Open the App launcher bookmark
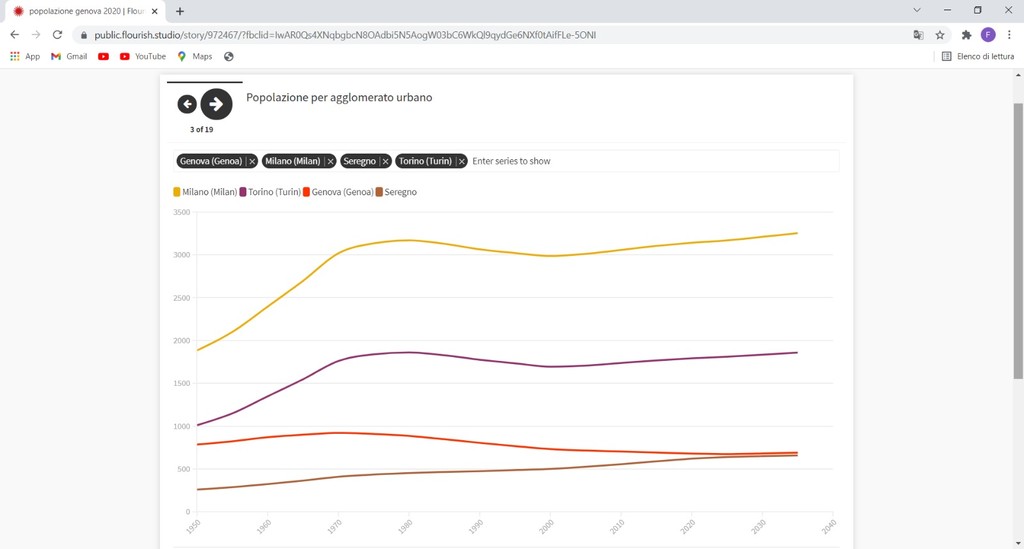Image resolution: width=1024 pixels, height=549 pixels. pyautogui.click(x=25, y=57)
